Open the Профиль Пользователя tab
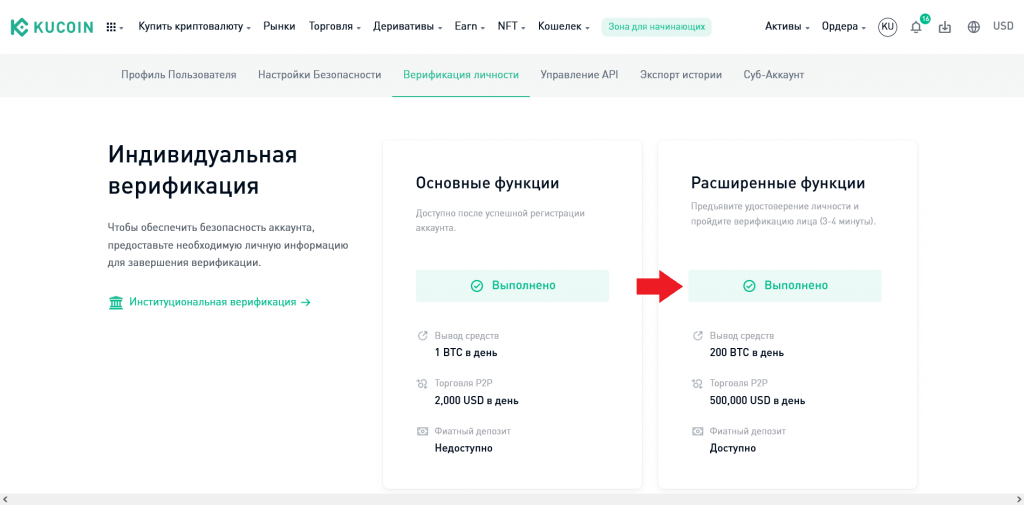The height and width of the screenshot is (505, 1024). point(178,74)
